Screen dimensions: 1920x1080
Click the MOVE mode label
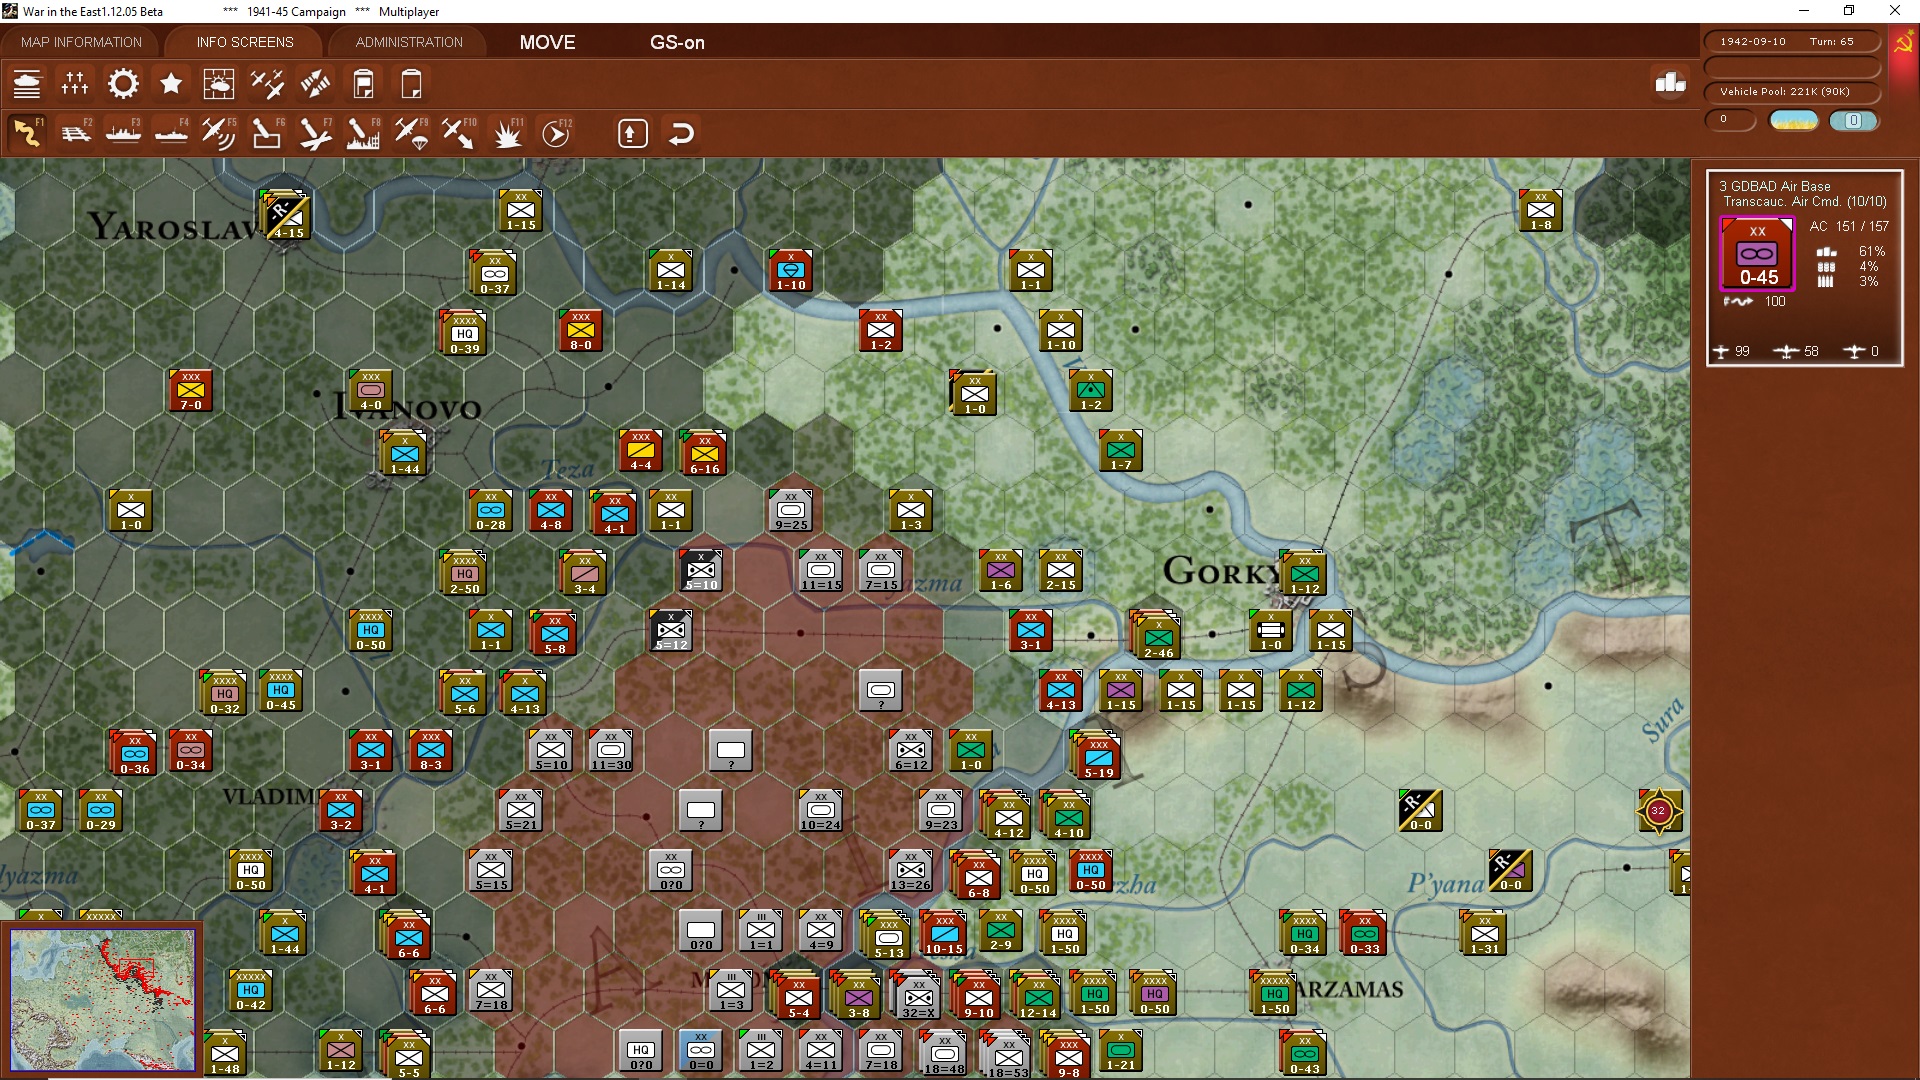547,42
